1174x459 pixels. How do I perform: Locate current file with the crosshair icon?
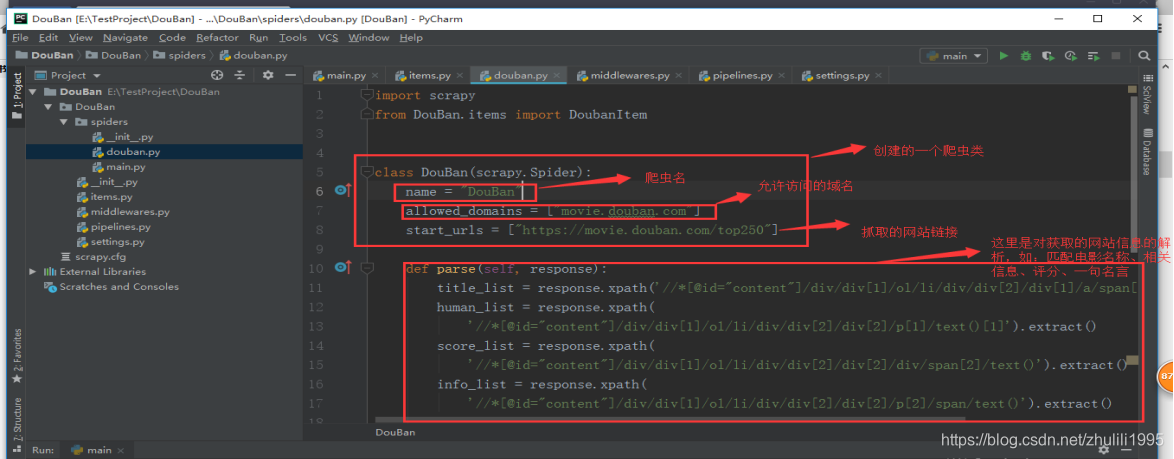[217, 75]
